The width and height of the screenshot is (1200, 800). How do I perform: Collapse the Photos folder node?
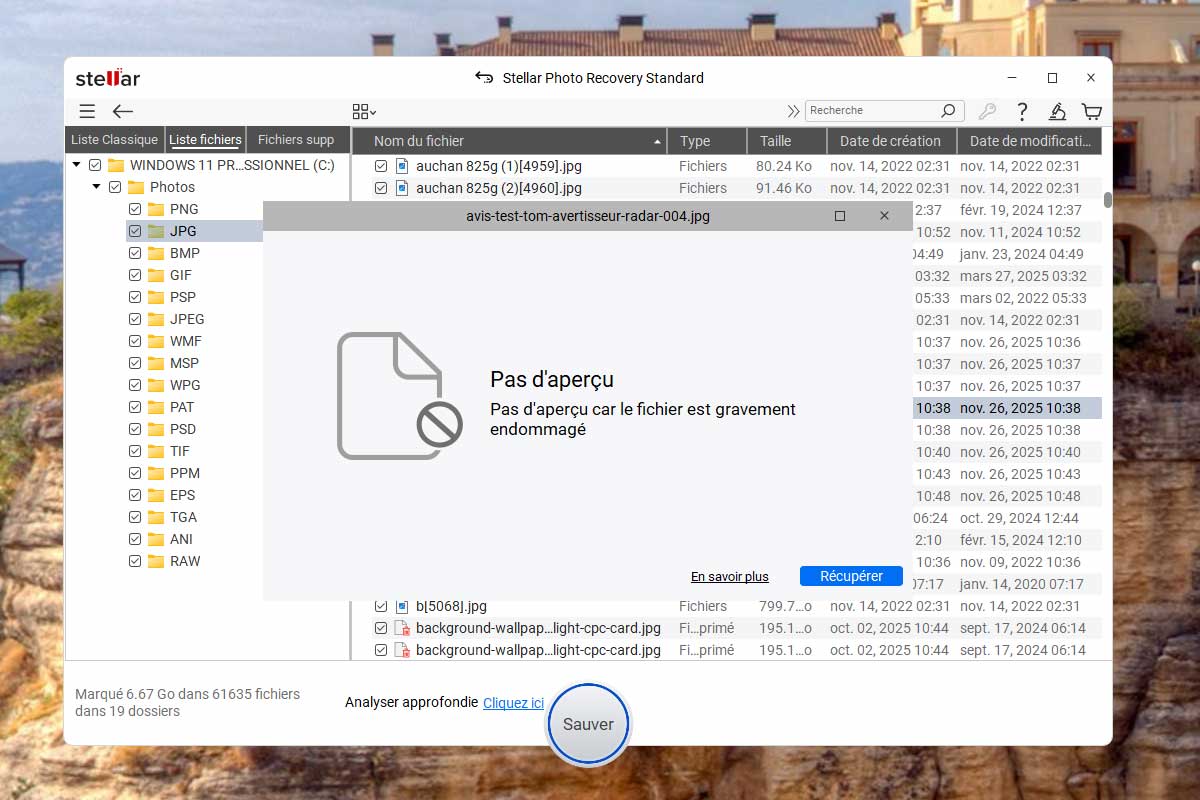pyautogui.click(x=96, y=187)
